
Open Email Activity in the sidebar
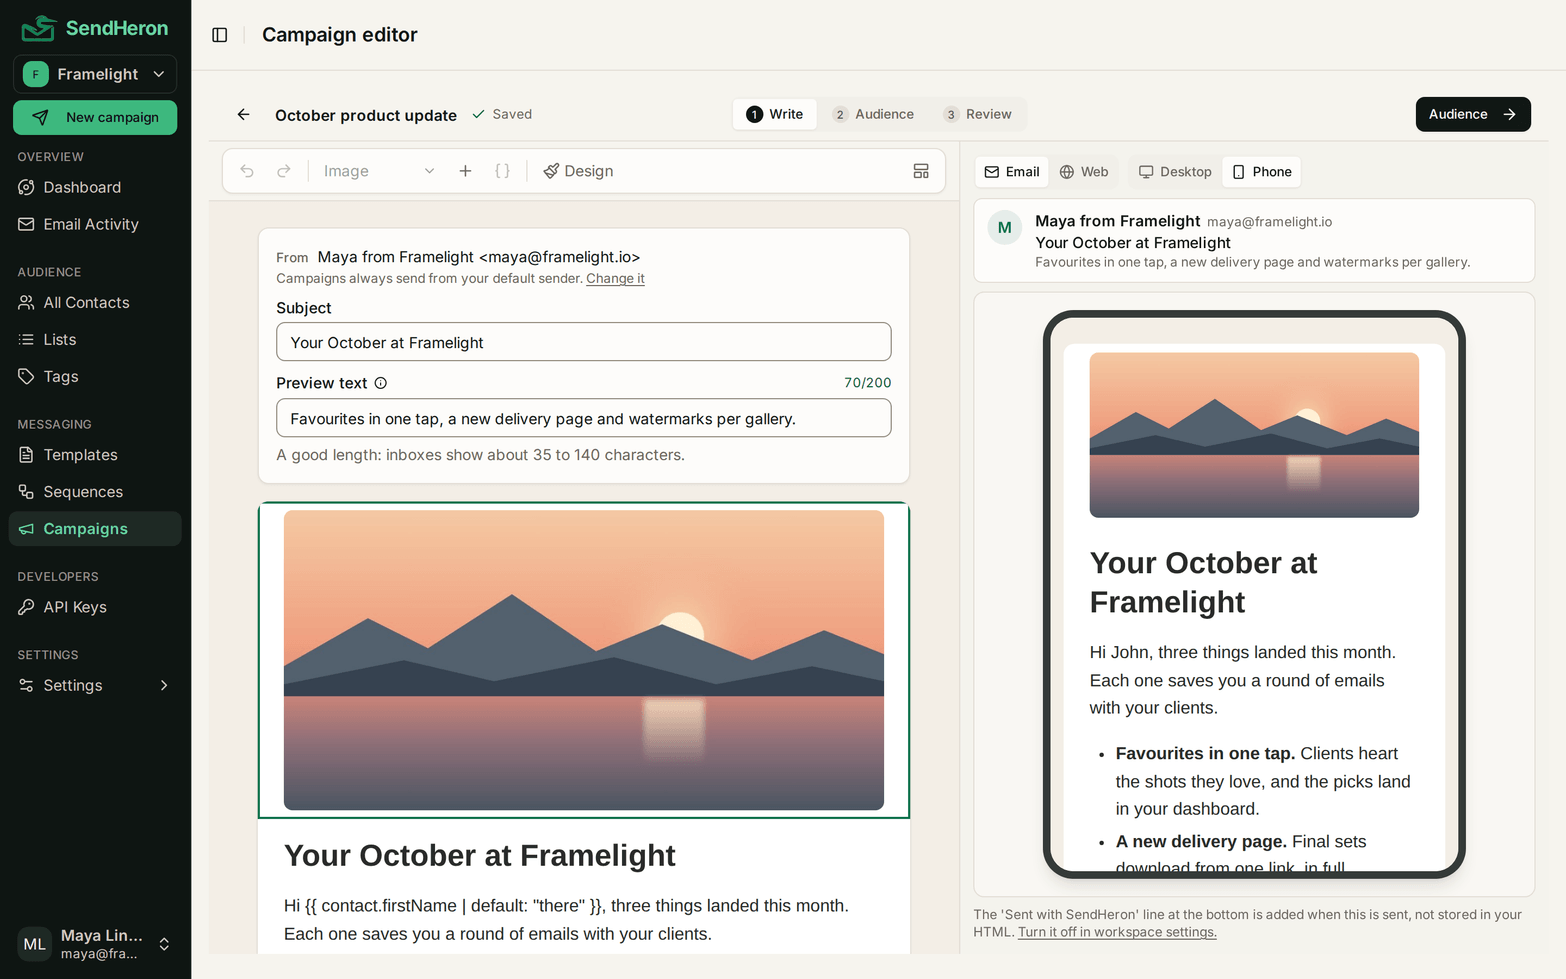(95, 224)
